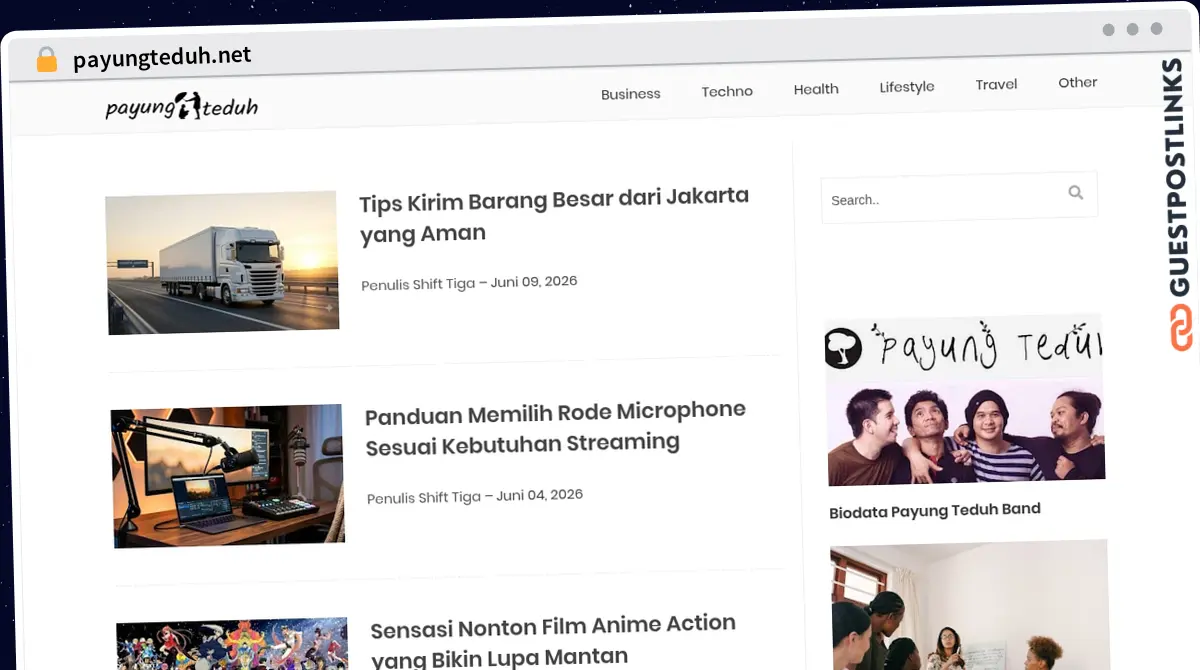Open the Other menu item
The width and height of the screenshot is (1200, 670).
click(1078, 82)
